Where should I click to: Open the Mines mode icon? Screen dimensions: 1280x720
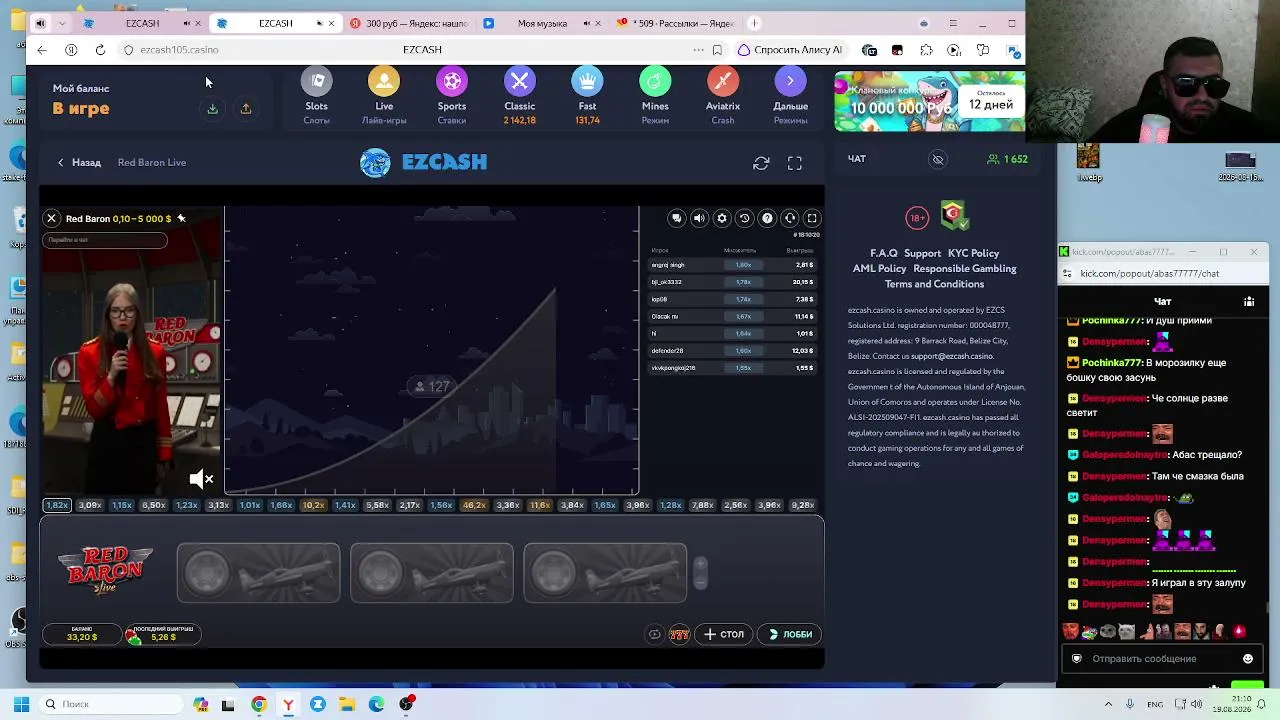pyautogui.click(x=655, y=82)
